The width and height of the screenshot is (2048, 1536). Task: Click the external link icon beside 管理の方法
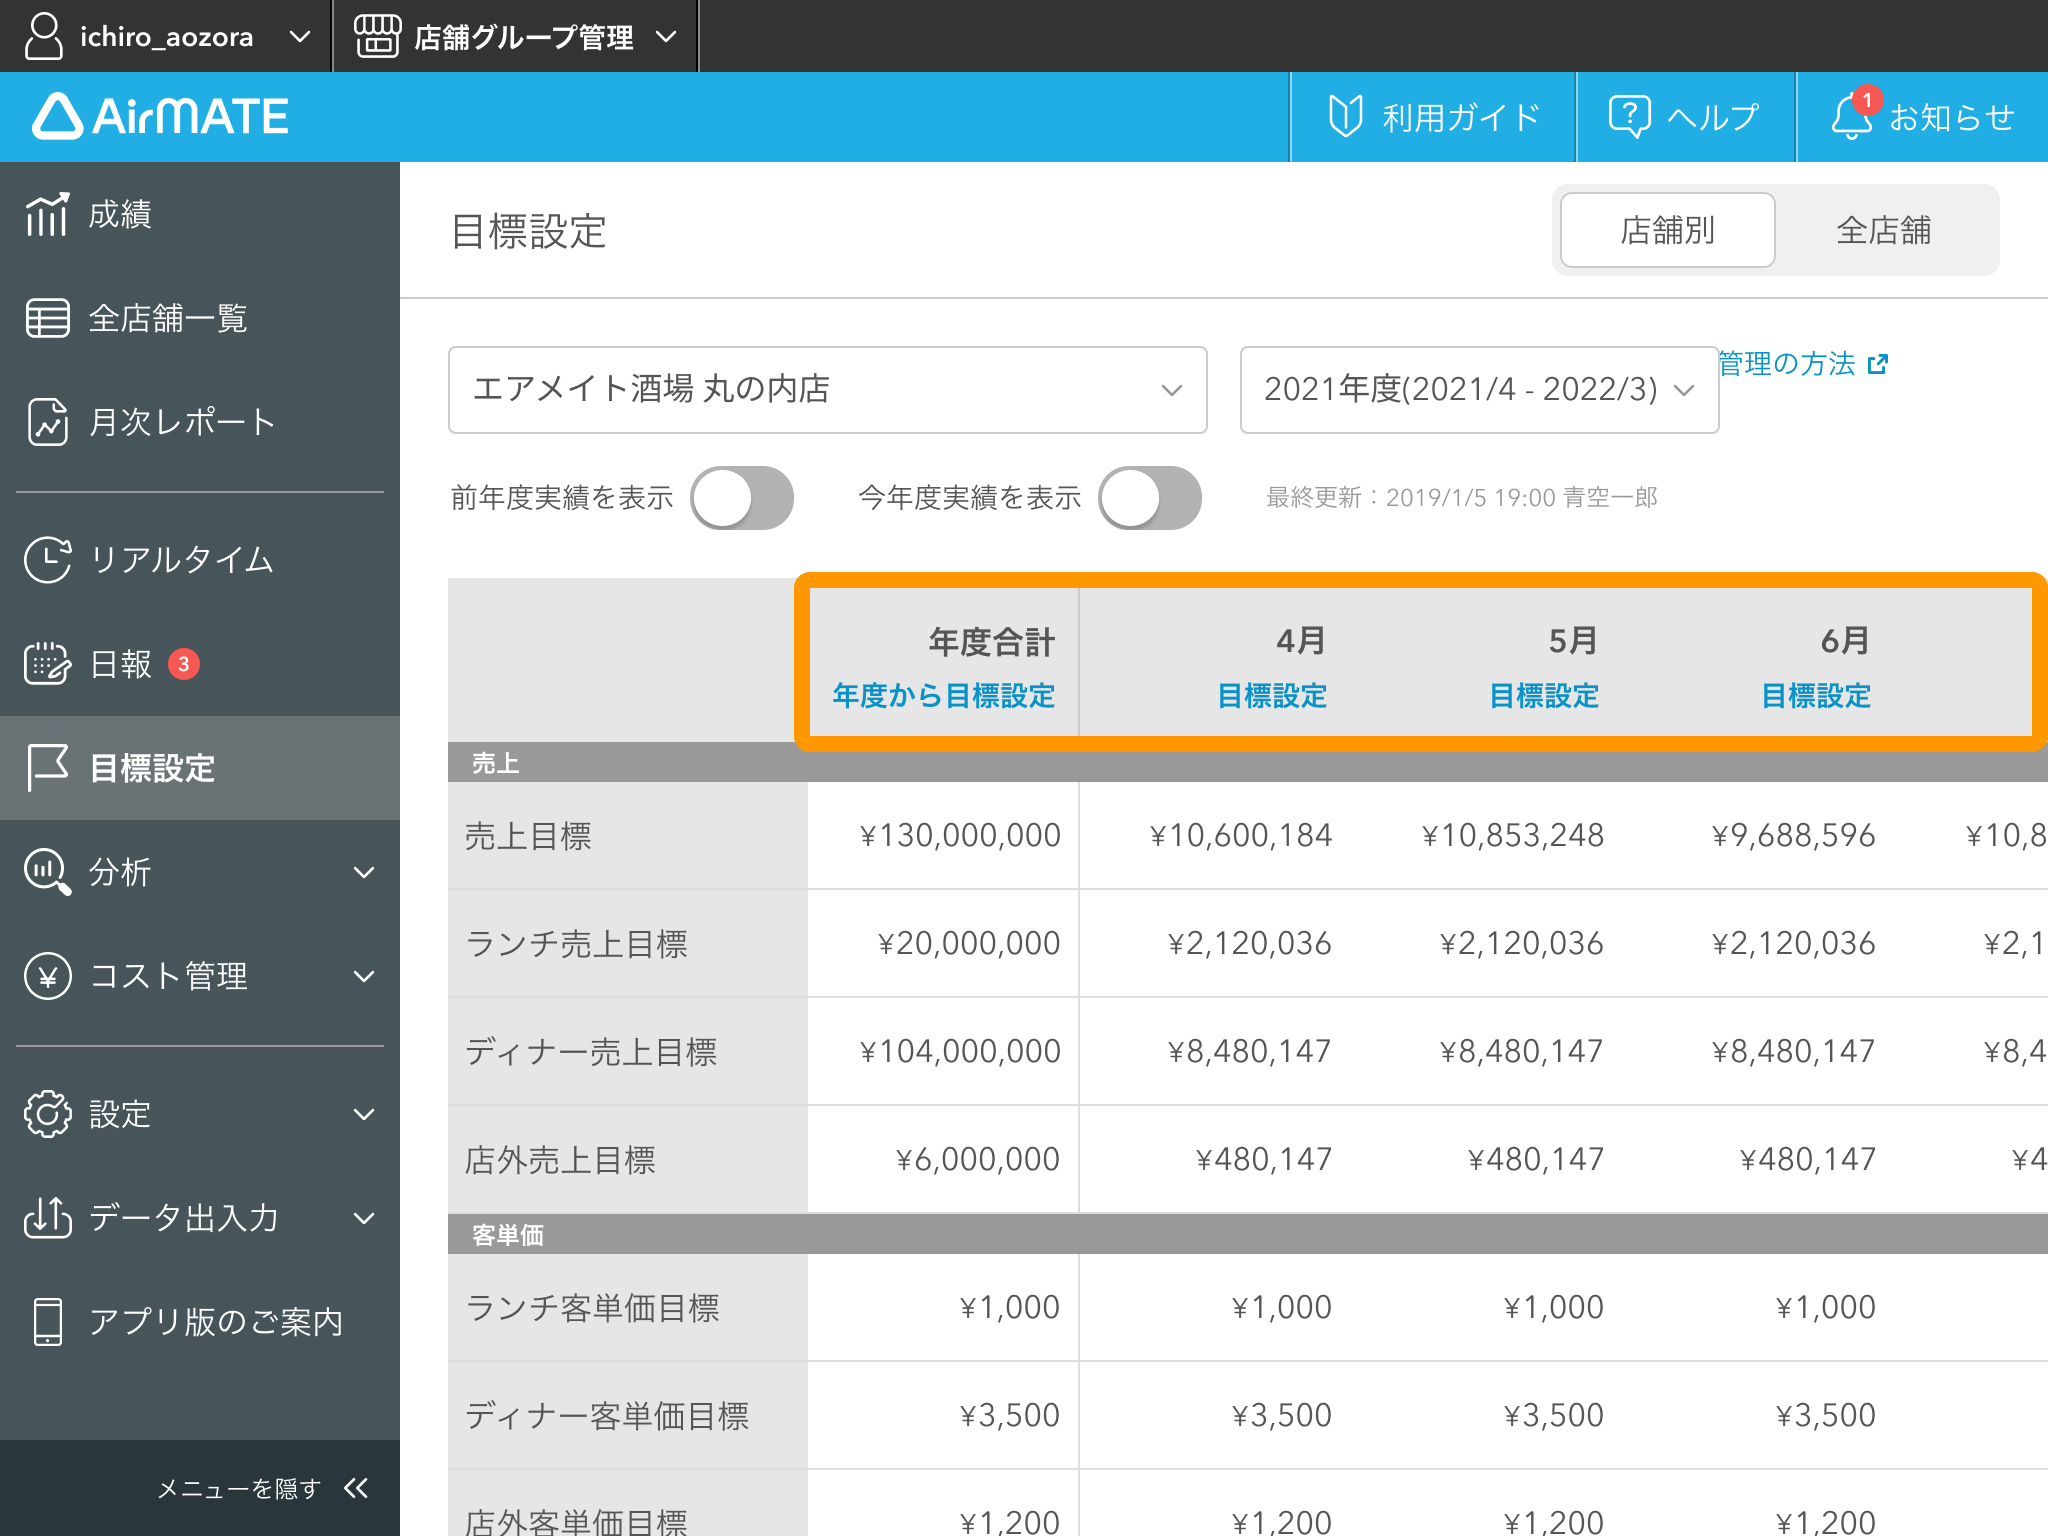click(x=1877, y=364)
